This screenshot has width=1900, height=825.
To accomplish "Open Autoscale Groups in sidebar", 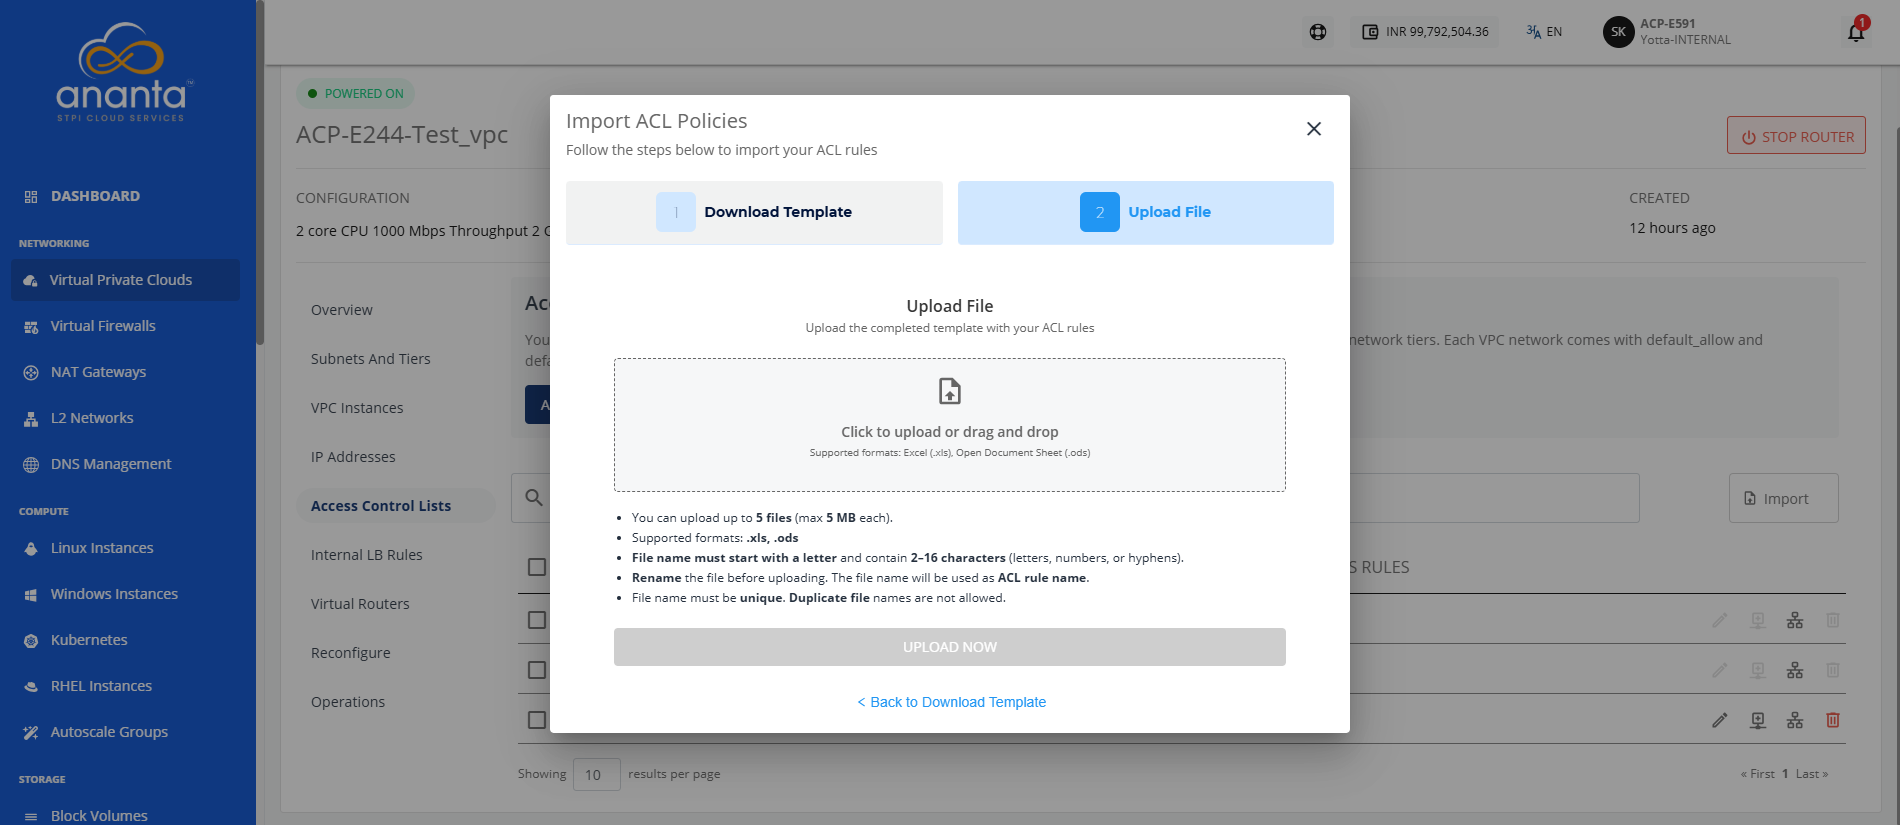I will 109,732.
